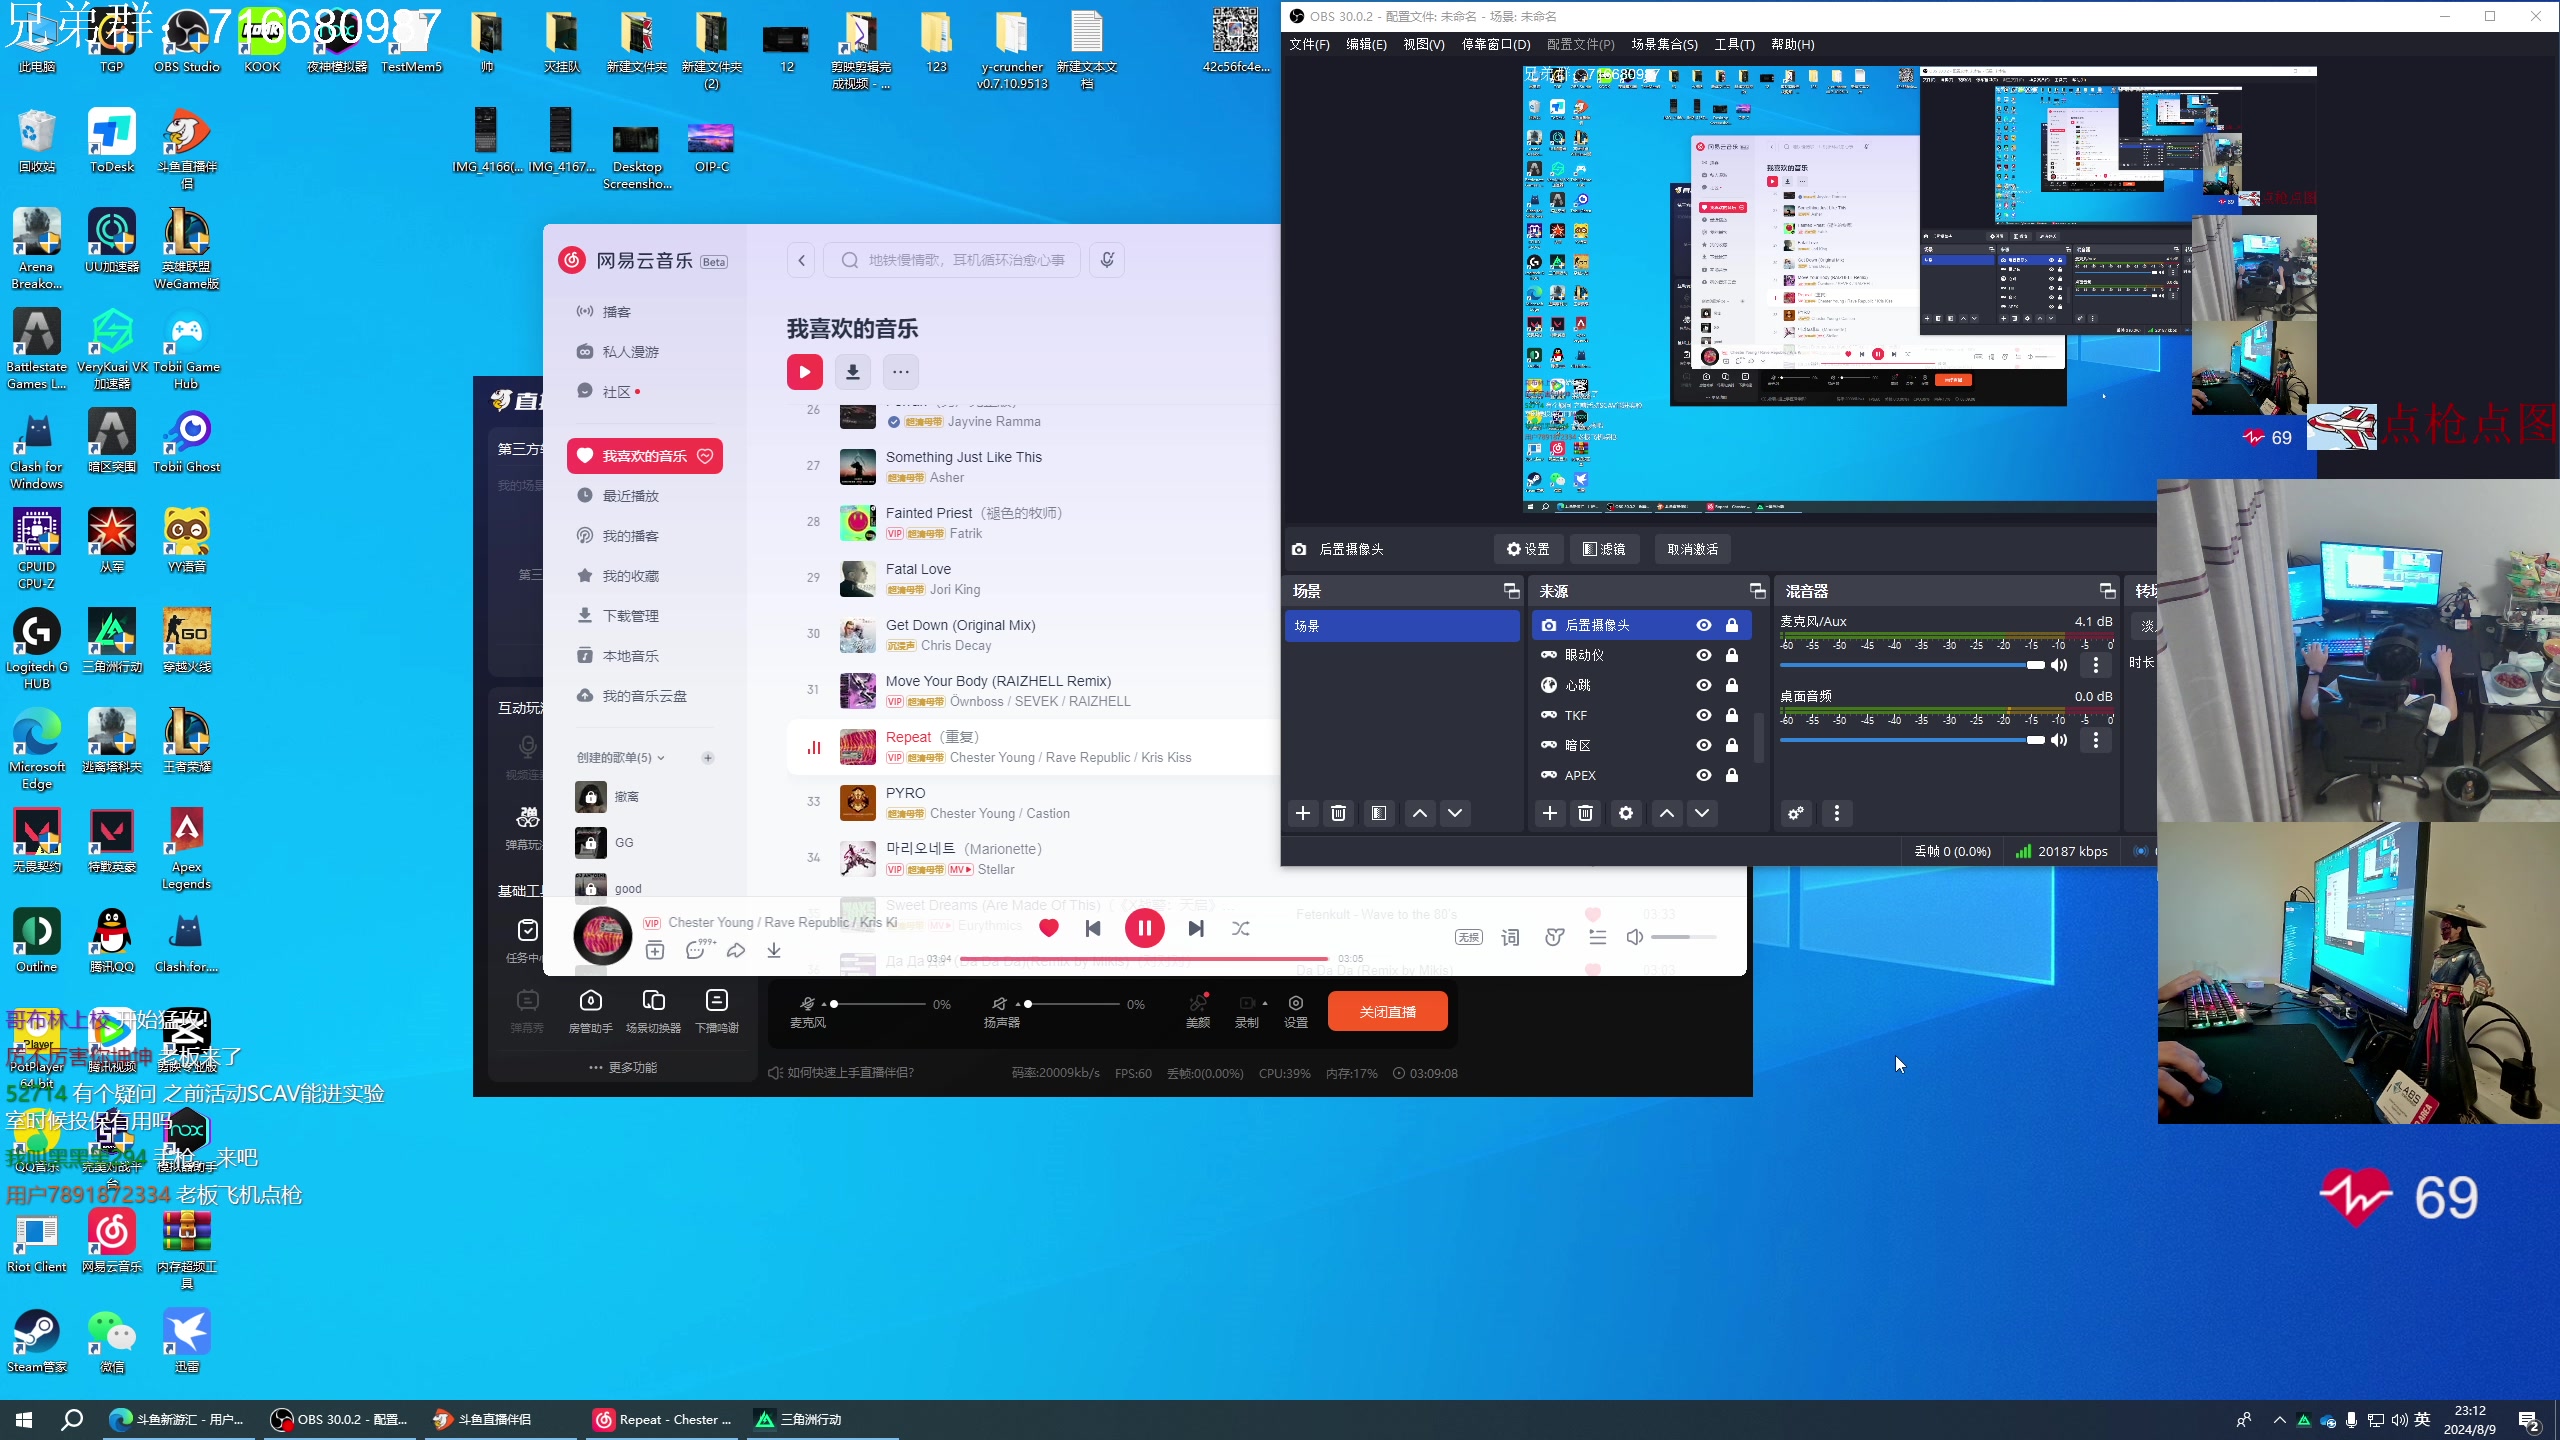Viewport: 2560px width, 1440px height.
Task: Undock the 场景 panel
Action: pyautogui.click(x=1511, y=591)
